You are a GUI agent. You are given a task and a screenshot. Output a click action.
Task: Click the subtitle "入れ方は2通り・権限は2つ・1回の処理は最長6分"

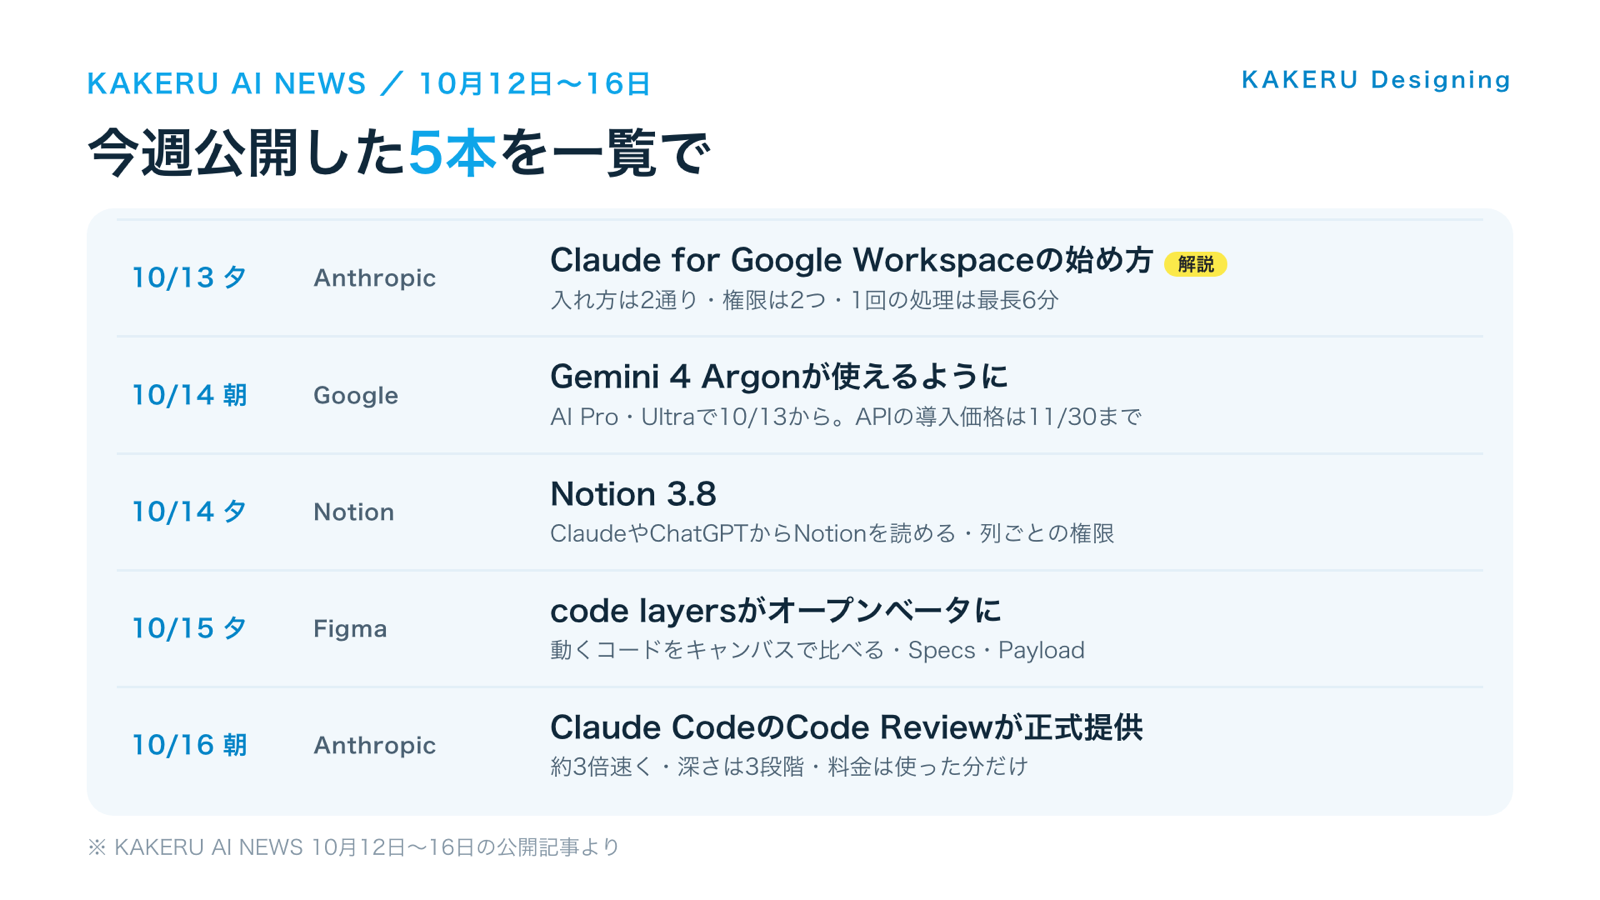tap(804, 300)
